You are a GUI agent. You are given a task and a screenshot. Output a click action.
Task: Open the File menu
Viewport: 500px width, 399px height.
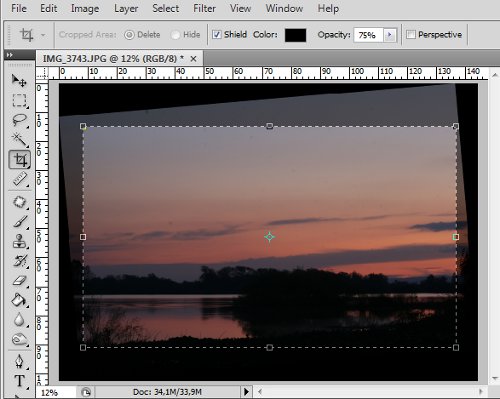coord(19,8)
